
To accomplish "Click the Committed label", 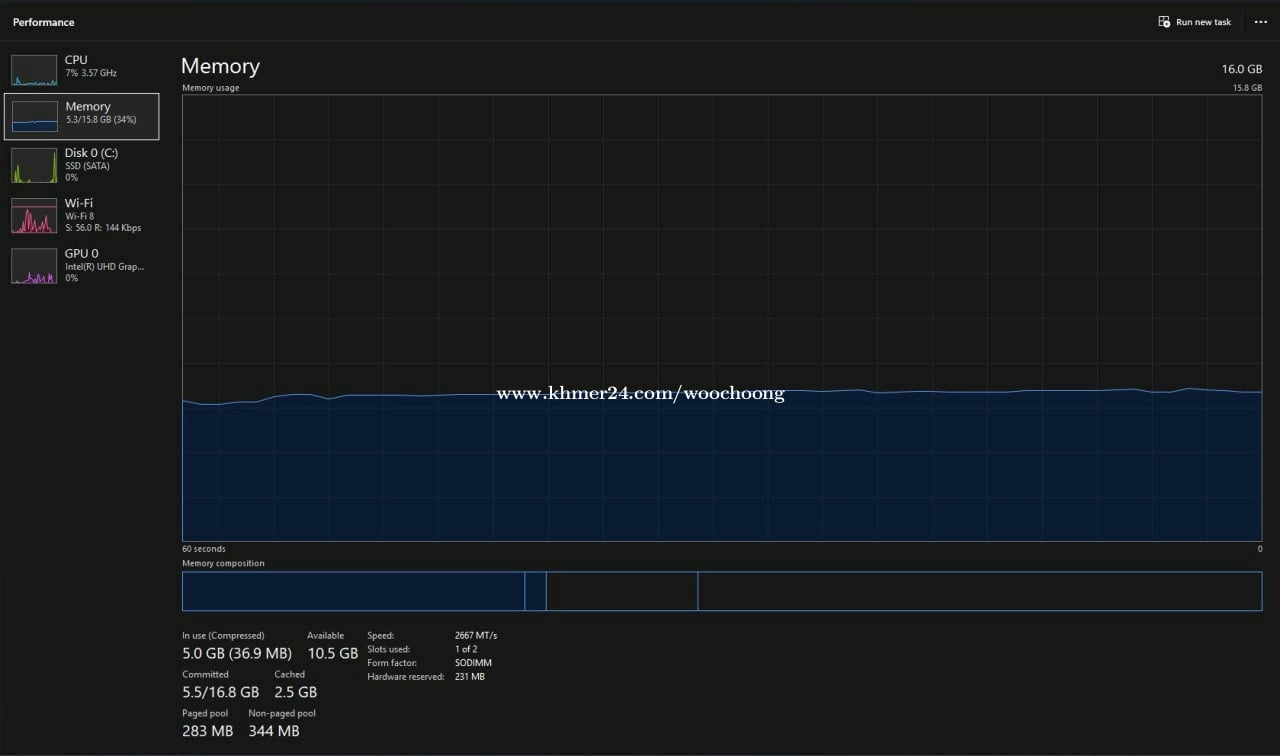I will tap(205, 674).
